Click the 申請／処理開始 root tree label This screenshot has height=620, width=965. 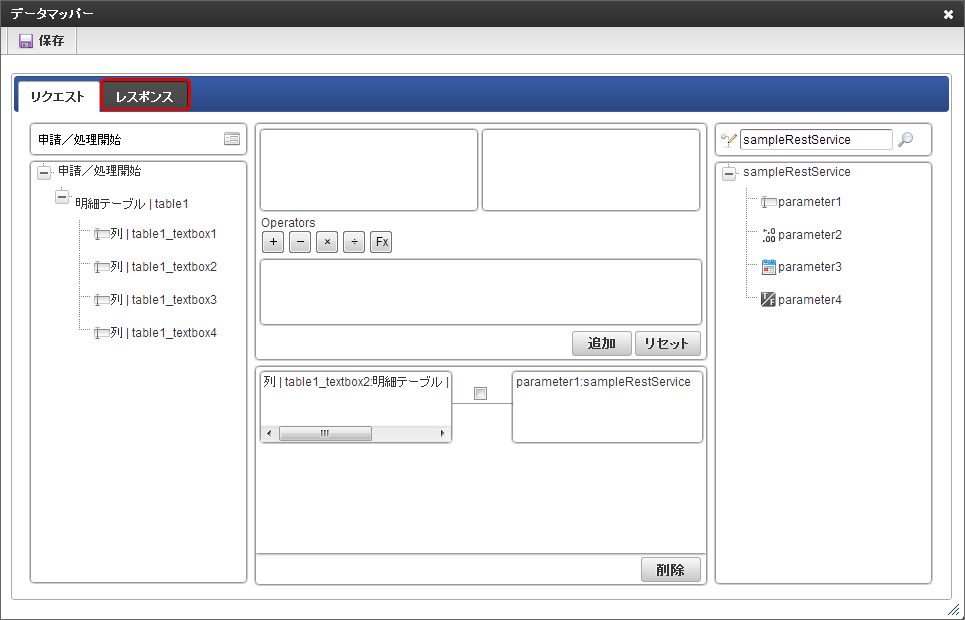click(100, 171)
